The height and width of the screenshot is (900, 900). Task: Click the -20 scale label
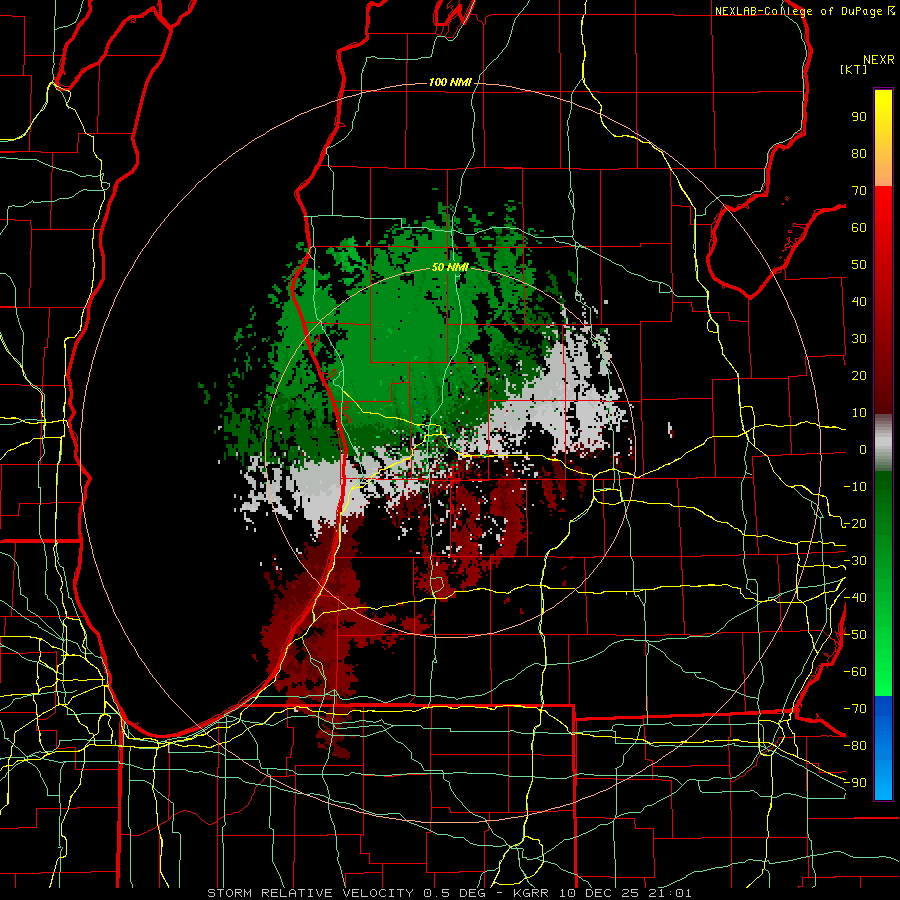(855, 523)
